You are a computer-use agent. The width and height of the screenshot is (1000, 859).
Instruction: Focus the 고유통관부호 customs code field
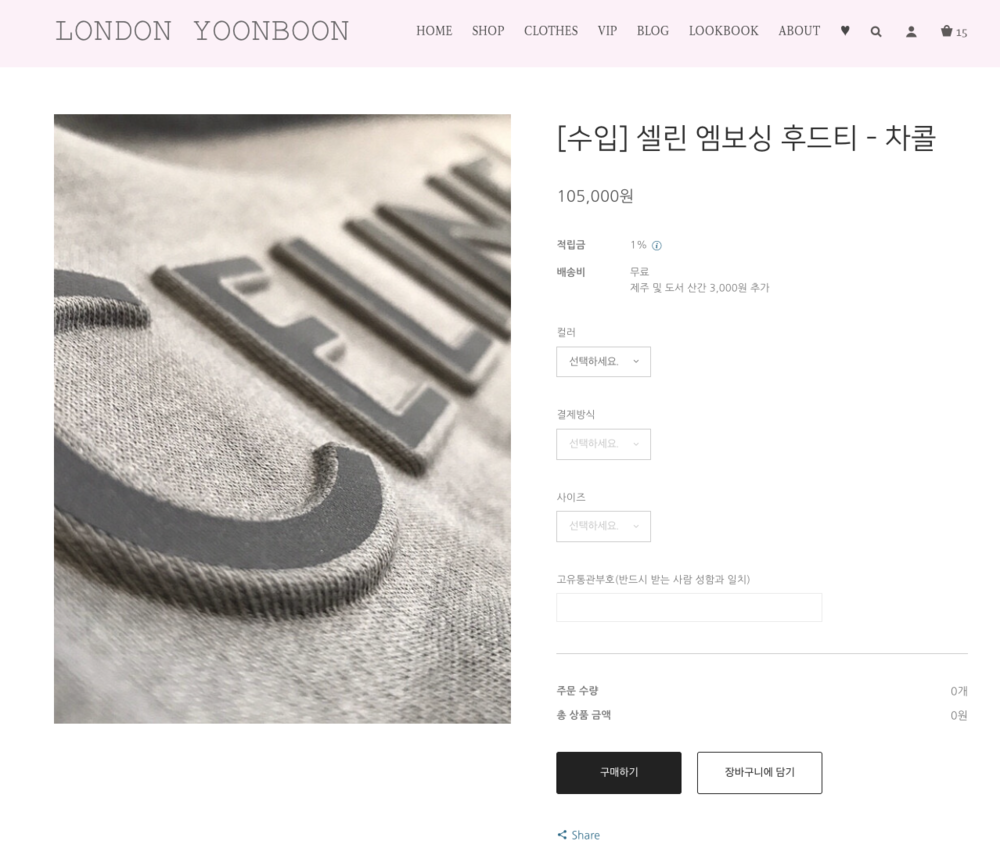coord(689,608)
